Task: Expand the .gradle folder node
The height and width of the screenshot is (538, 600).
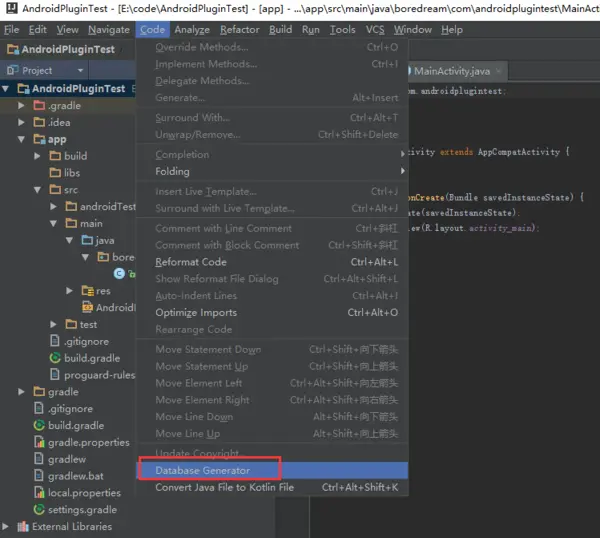Action: tap(21, 105)
